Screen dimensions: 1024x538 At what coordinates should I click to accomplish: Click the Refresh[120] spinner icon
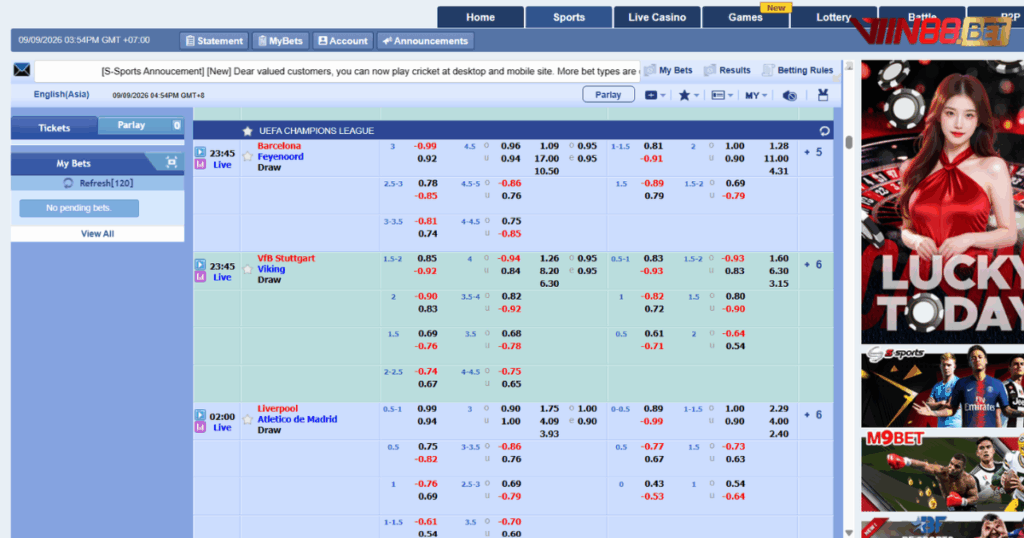[68, 183]
